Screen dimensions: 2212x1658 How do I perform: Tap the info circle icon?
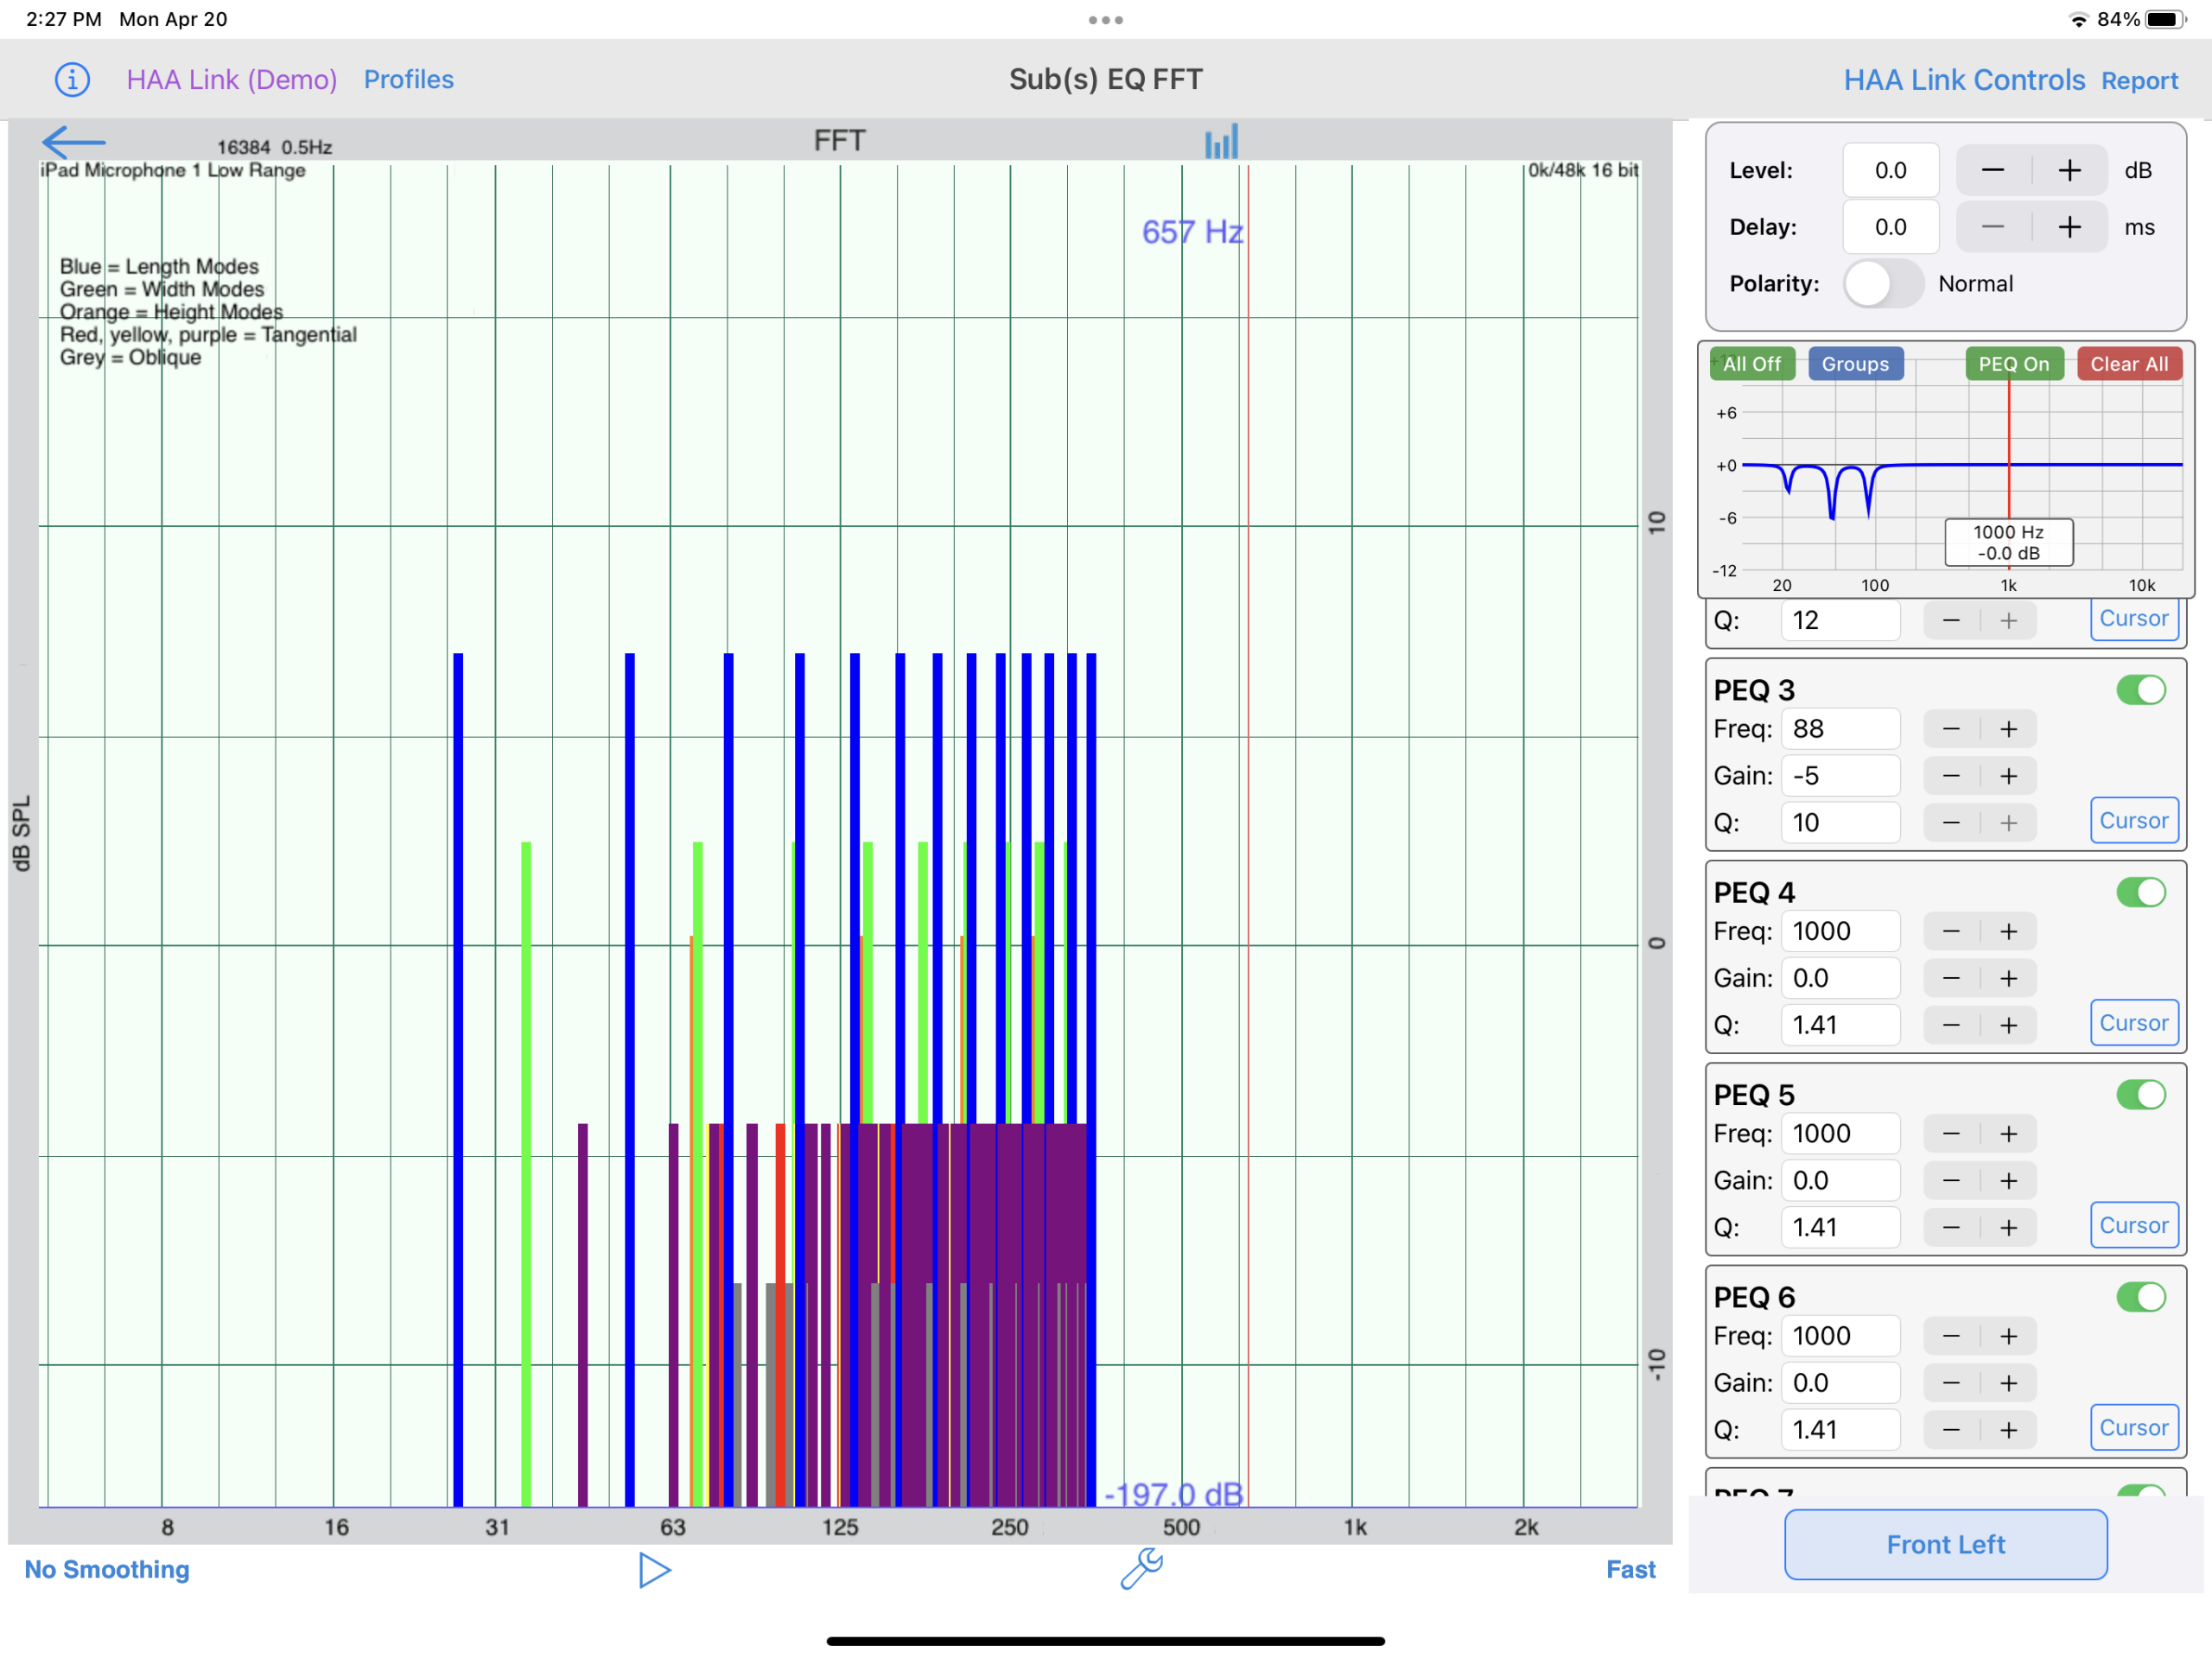click(x=72, y=79)
